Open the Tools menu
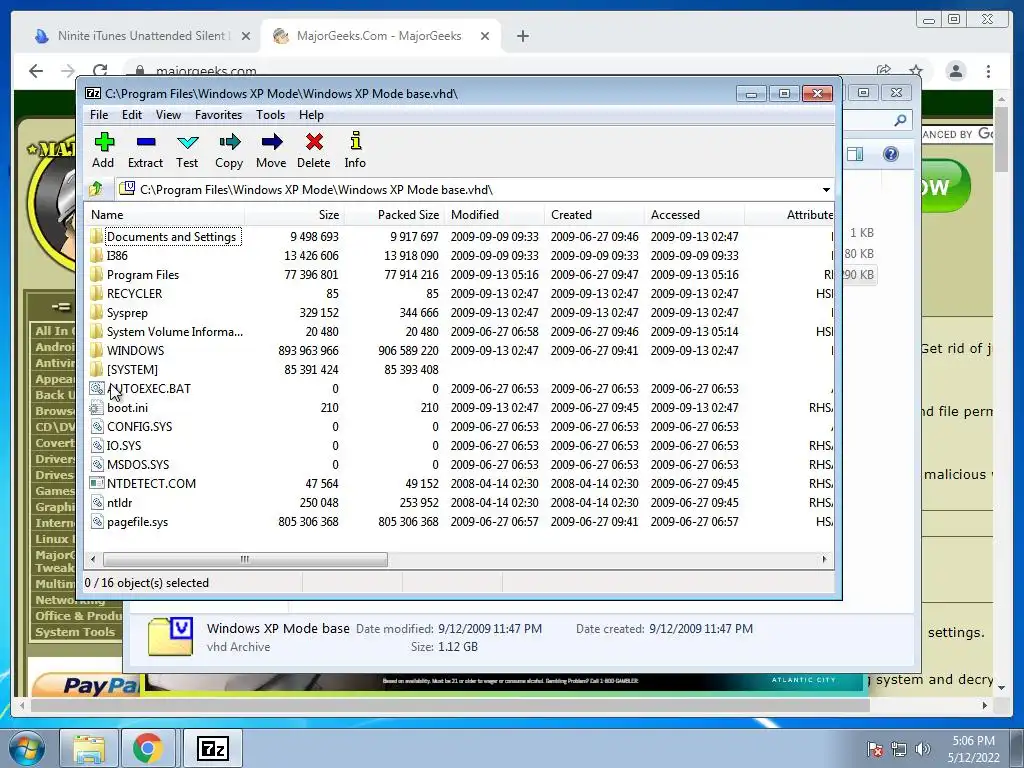The width and height of the screenshot is (1024, 768). click(270, 115)
